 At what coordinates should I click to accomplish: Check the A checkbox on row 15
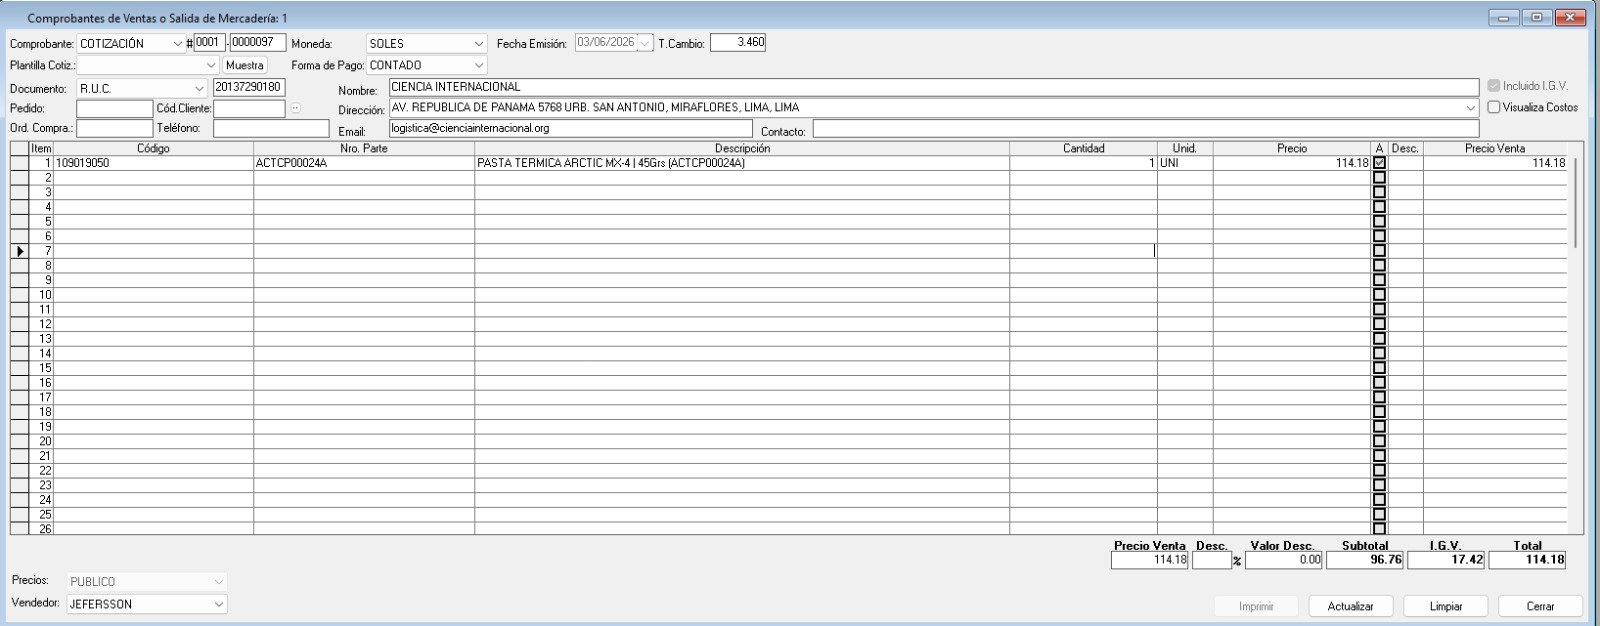pos(1380,368)
